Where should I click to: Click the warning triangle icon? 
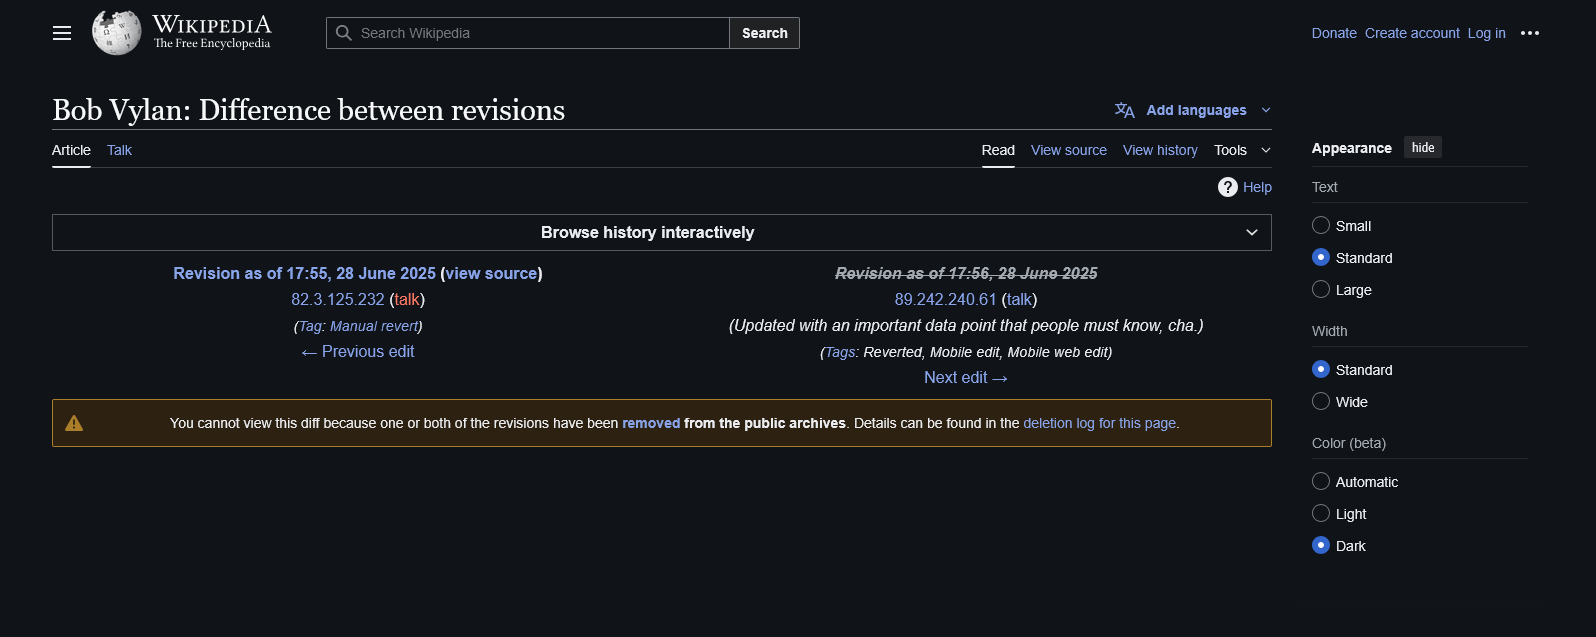(74, 423)
